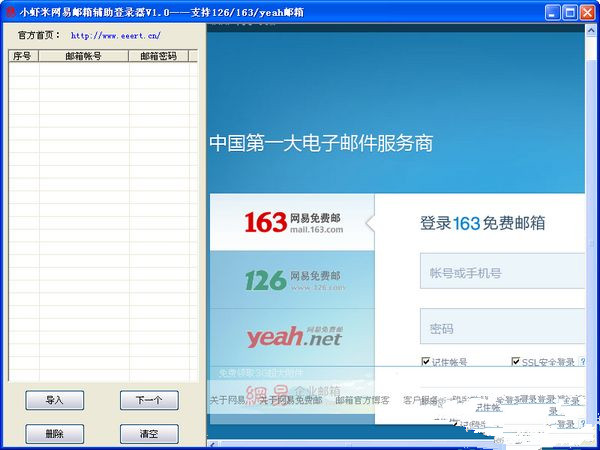
Task: Open the 邮箱官方博客 footer link
Action: (x=362, y=400)
